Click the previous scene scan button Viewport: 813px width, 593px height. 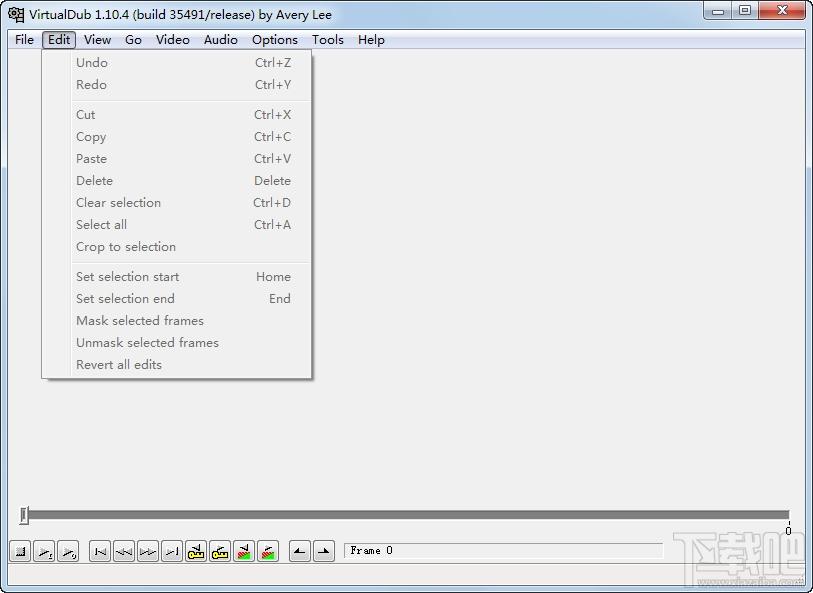[x=244, y=552]
